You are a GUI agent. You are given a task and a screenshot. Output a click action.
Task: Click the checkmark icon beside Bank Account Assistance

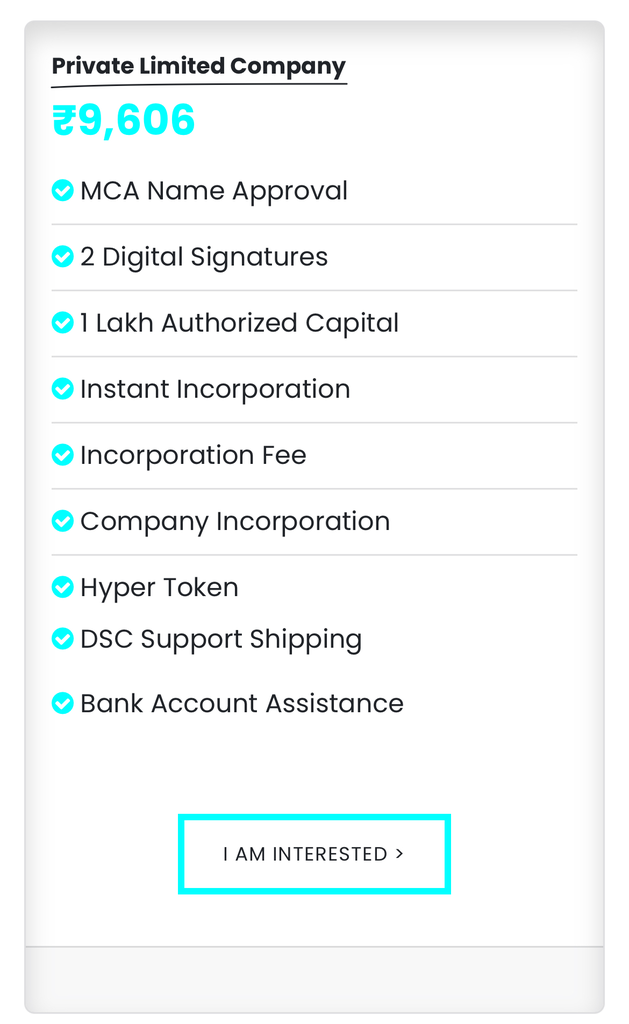[62, 703]
